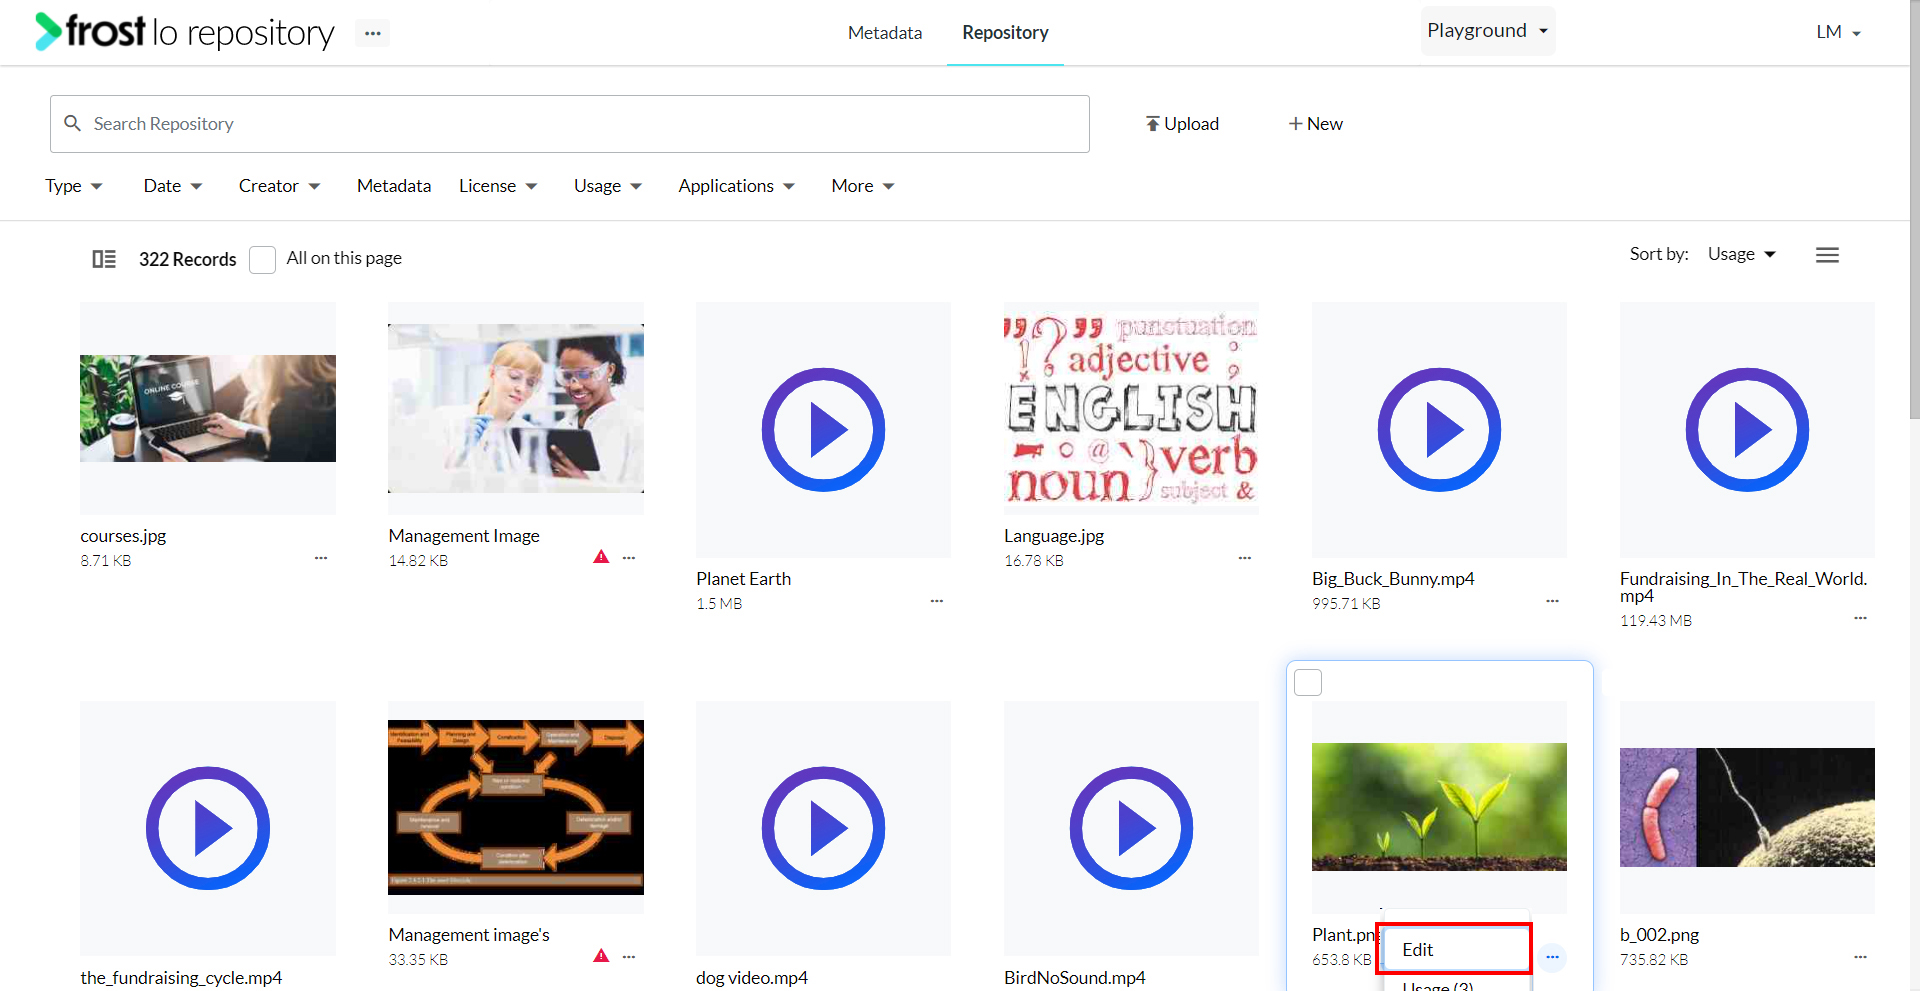This screenshot has width=1920, height=991.
Task: Click the frost logo icon
Action: coord(48,31)
